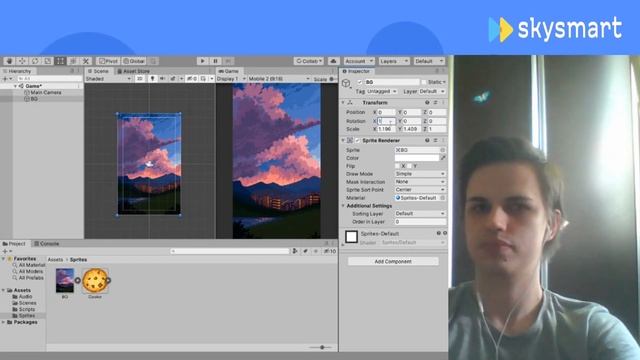The height and width of the screenshot is (360, 640).
Task: Toggle the Pivot handle position button
Action: click(x=108, y=61)
